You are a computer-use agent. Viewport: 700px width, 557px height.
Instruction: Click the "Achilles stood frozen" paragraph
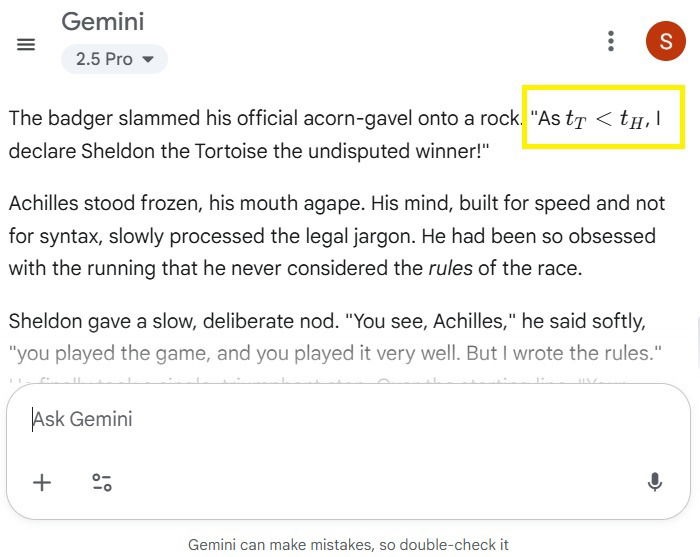tap(336, 236)
